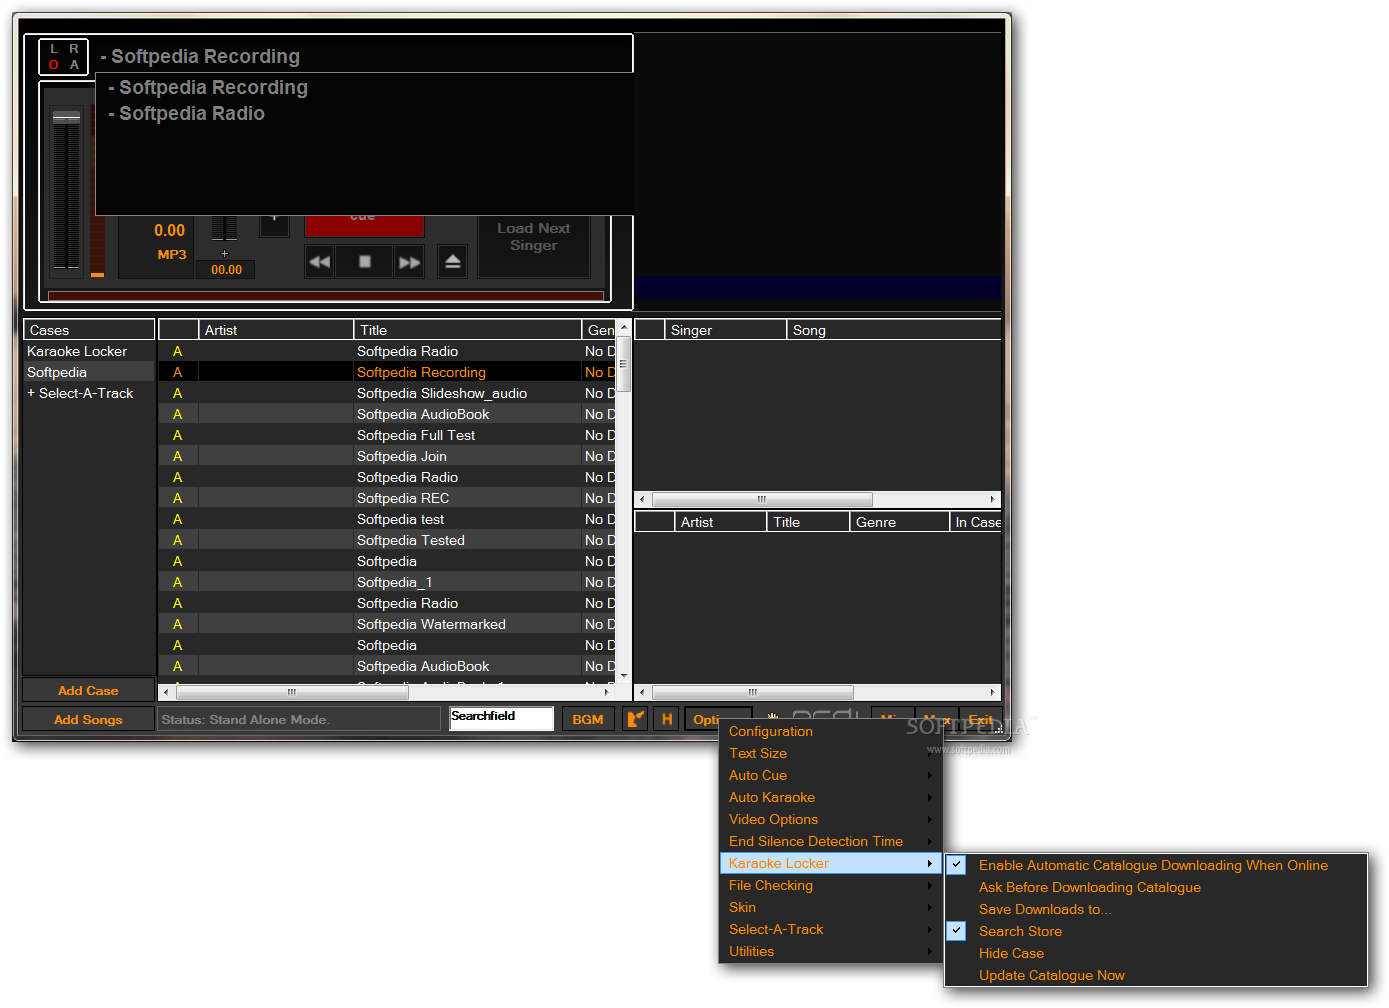
Task: Open the Configuration menu entry
Action: coord(830,731)
